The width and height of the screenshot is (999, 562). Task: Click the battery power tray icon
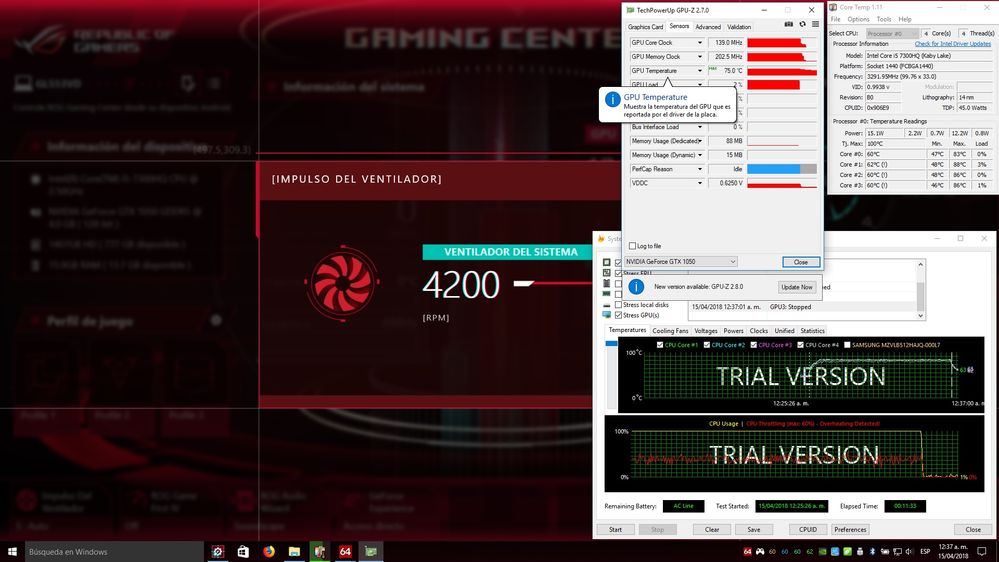pos(885,551)
